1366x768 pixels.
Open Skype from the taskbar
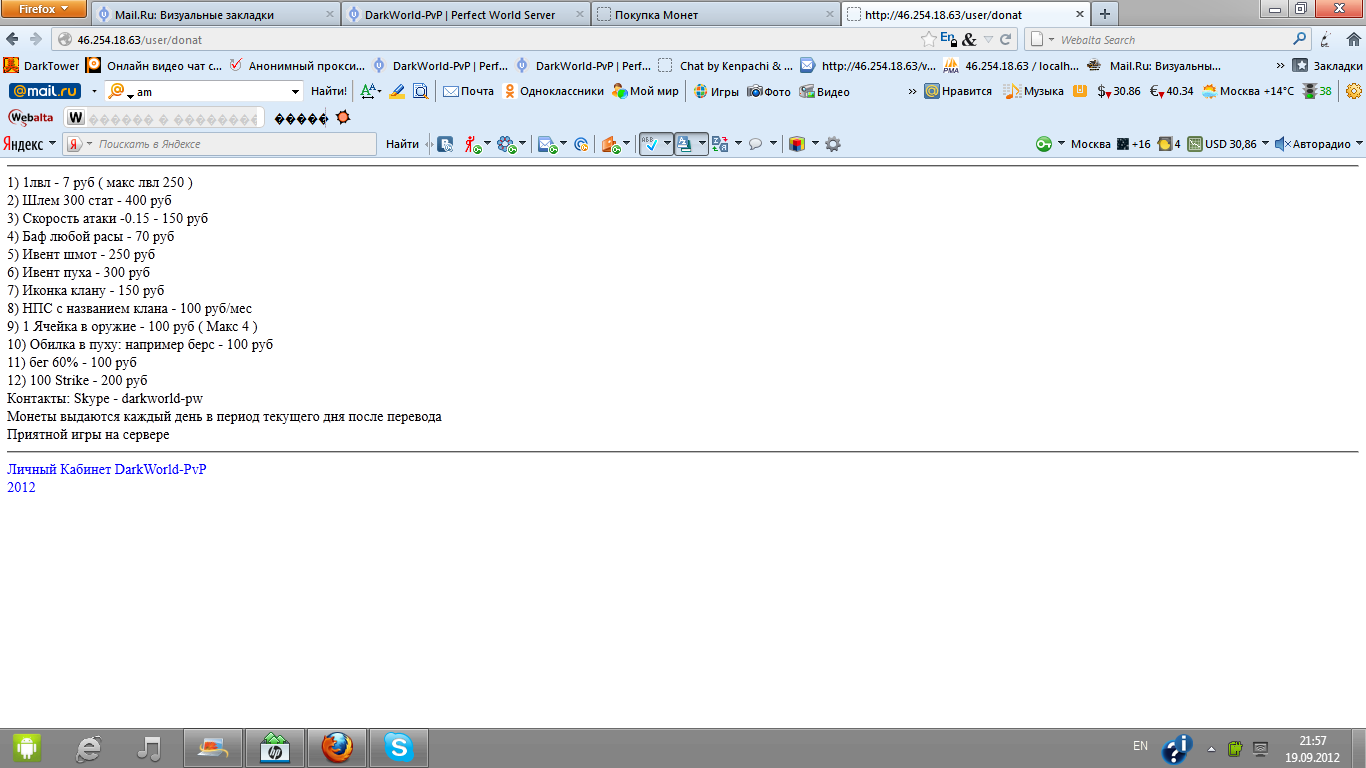[x=399, y=748]
